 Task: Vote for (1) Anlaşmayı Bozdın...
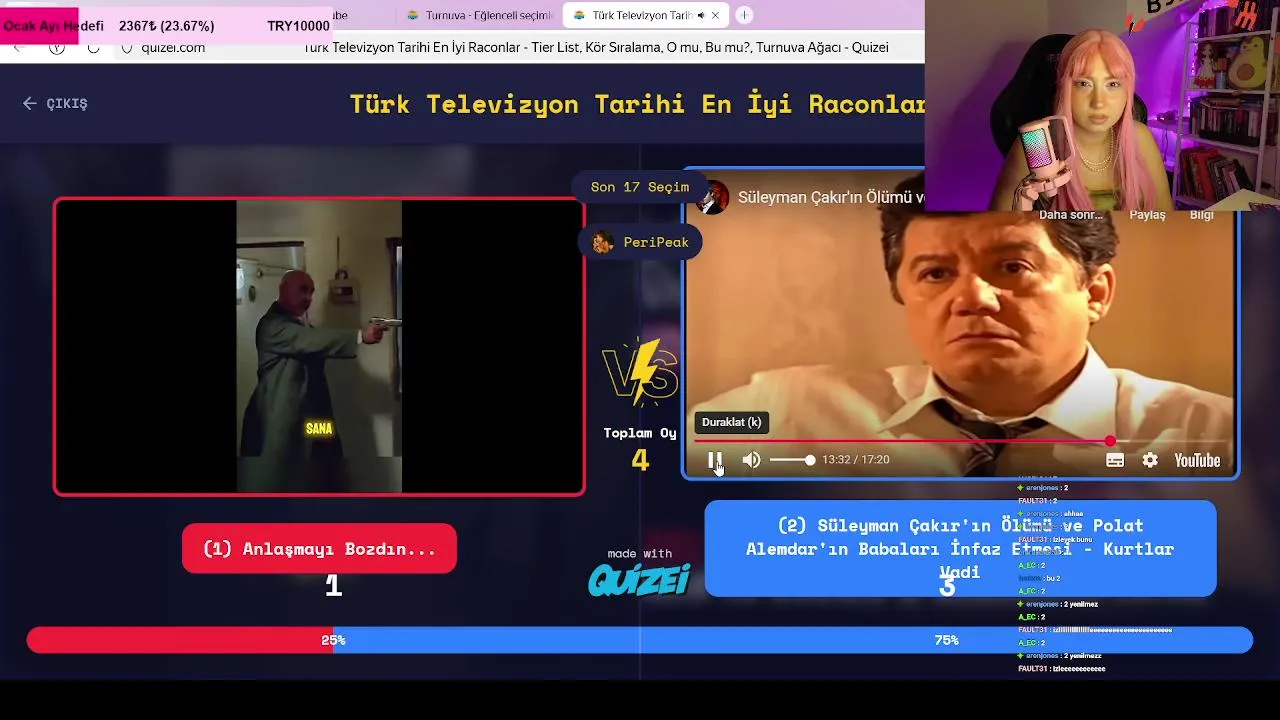point(319,549)
